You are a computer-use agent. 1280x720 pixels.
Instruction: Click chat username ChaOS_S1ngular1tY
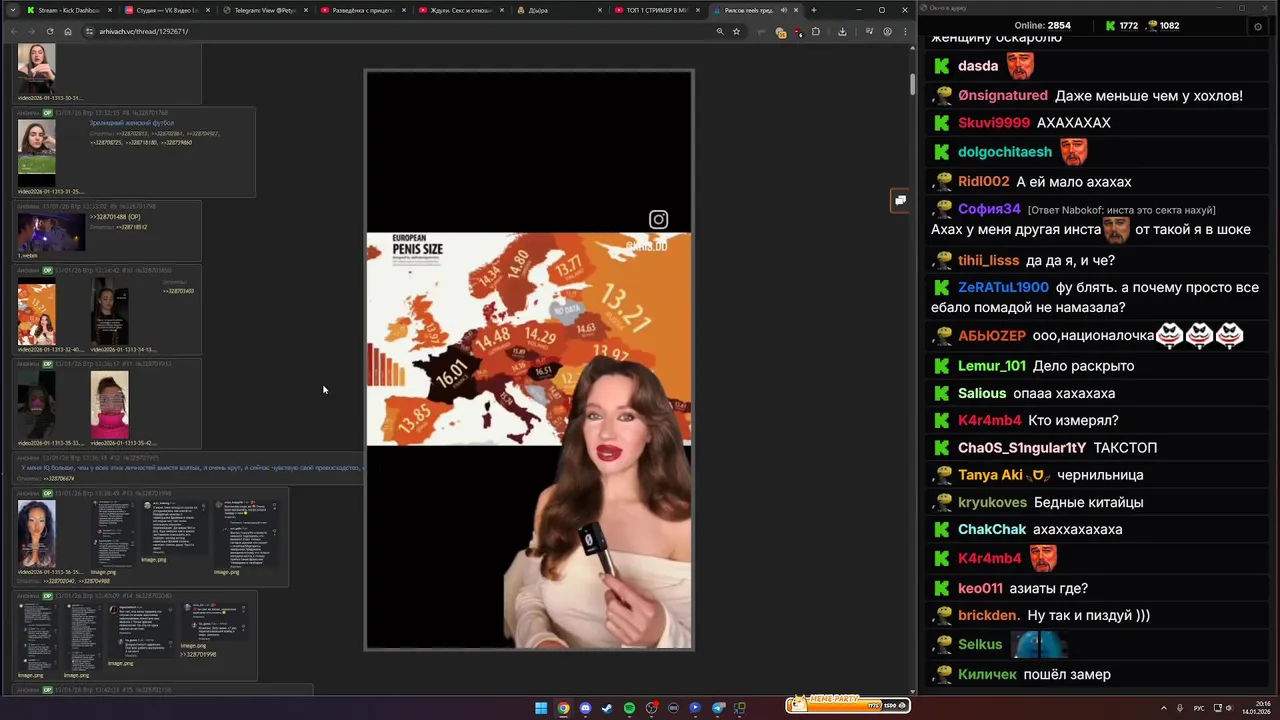[x=1022, y=448]
